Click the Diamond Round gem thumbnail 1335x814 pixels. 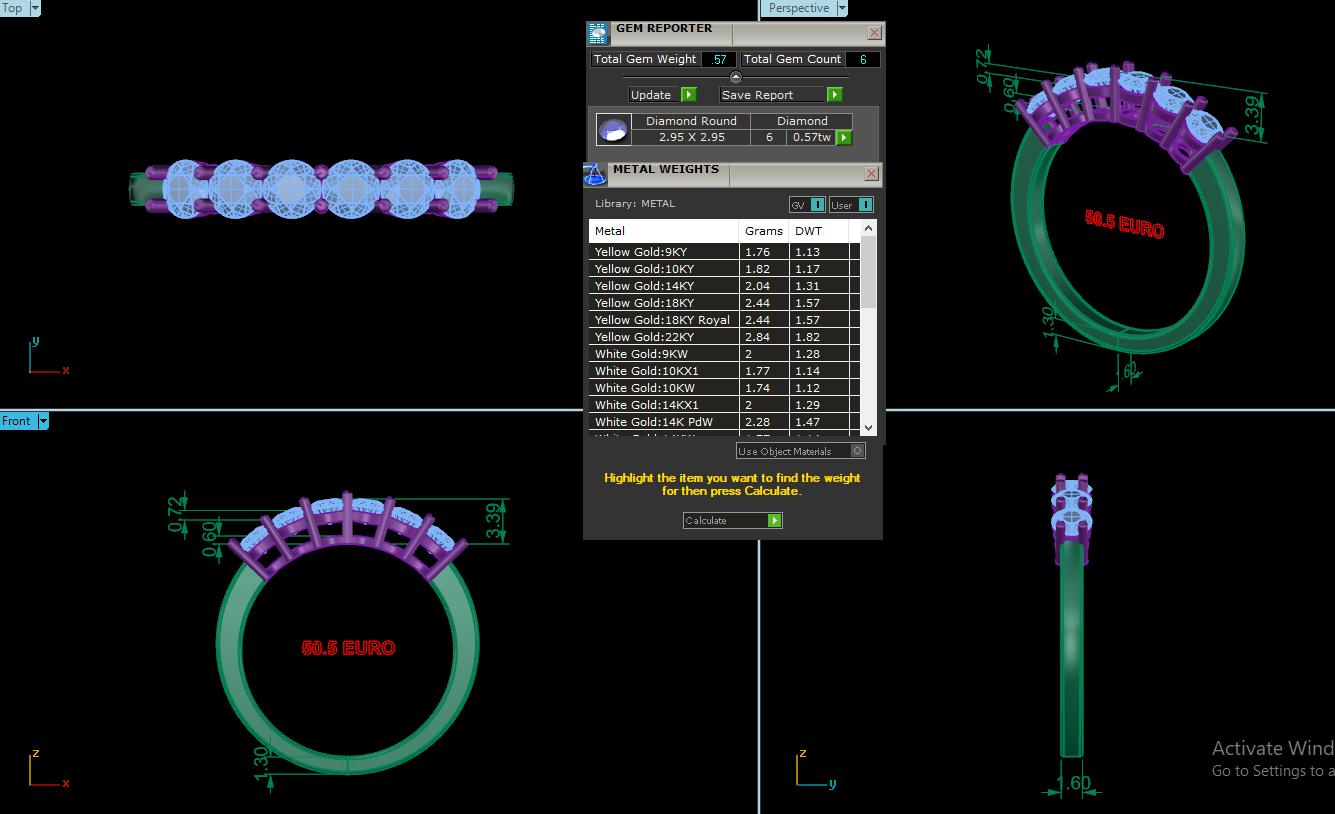613,129
